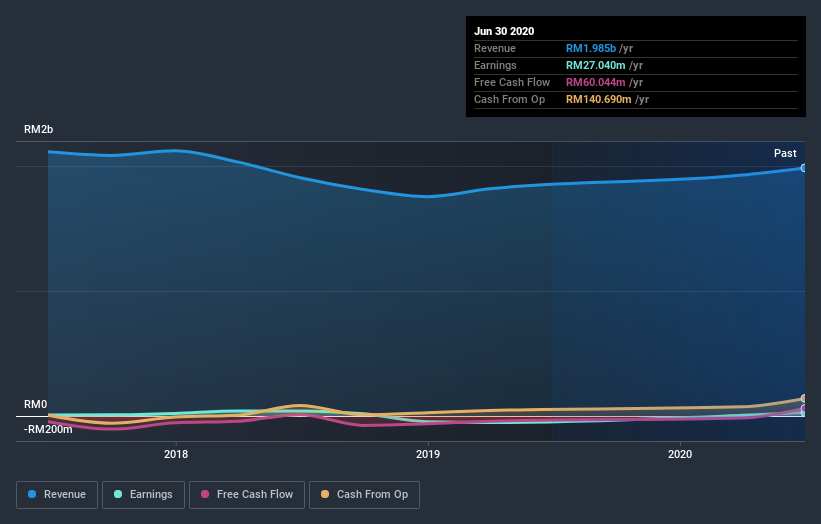The height and width of the screenshot is (524, 821).
Task: Toggle the Cash From Op legend button
Action: 364,495
